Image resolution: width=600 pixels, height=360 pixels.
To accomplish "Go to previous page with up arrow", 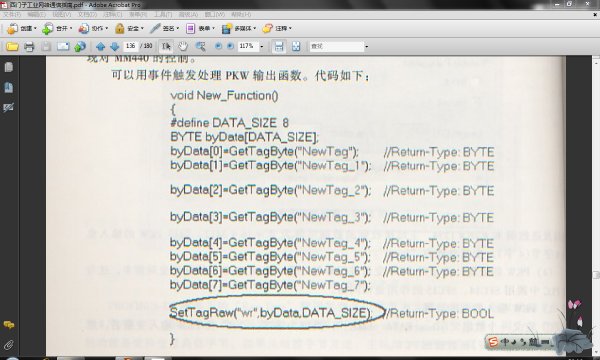I will [101, 47].
